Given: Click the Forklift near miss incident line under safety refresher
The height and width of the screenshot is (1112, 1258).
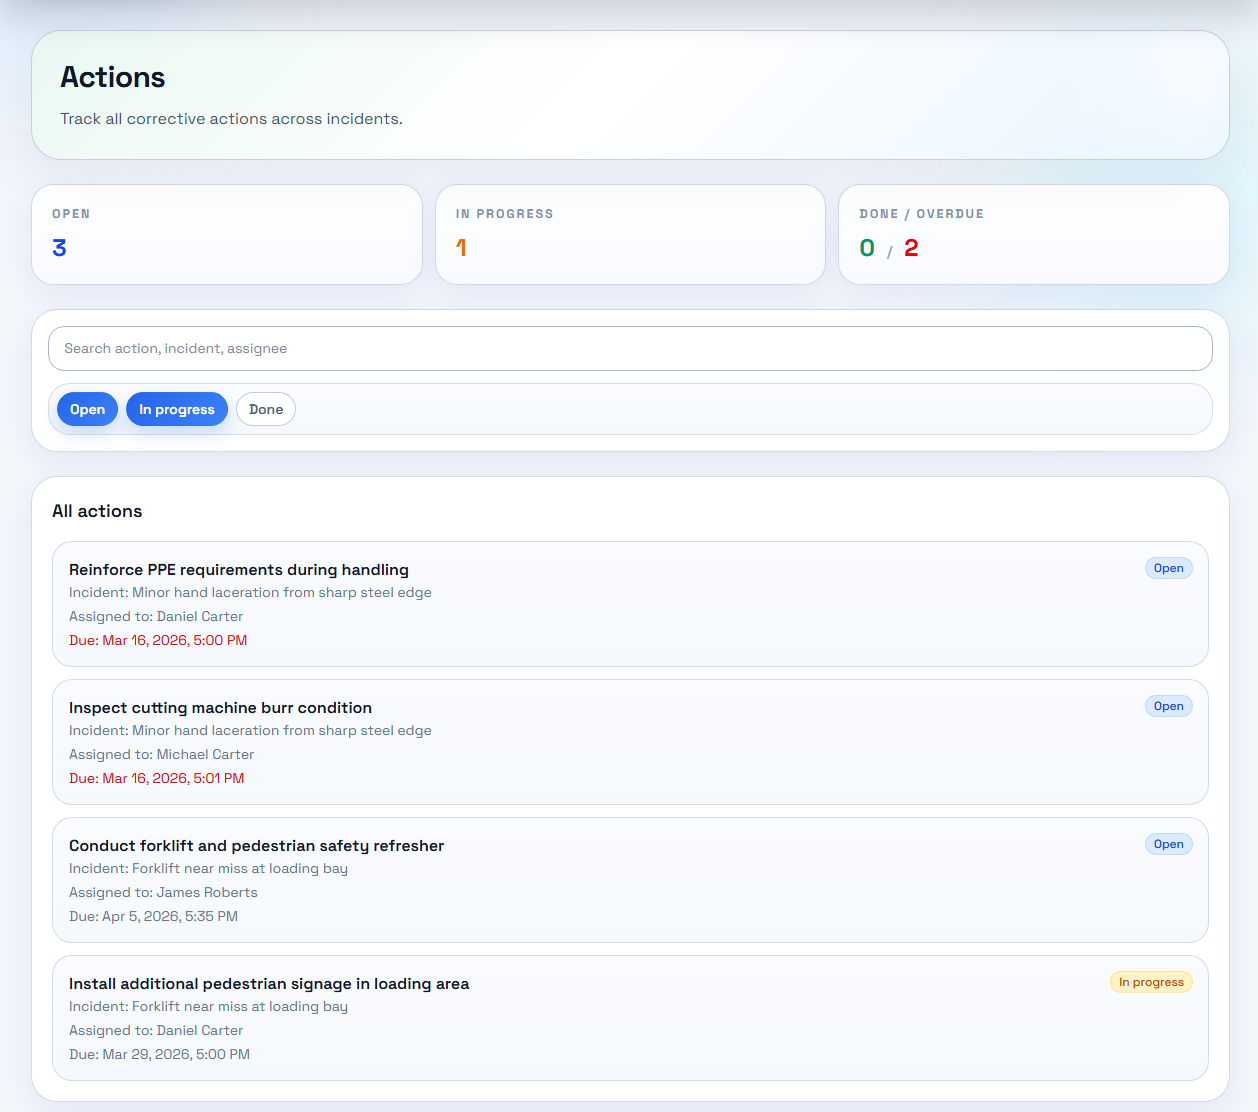Looking at the screenshot, I should click(208, 868).
